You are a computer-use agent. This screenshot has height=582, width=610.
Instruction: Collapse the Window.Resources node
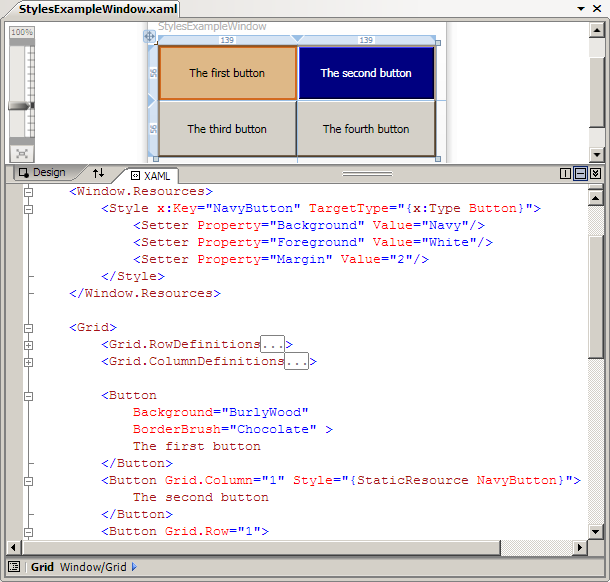(x=28, y=192)
